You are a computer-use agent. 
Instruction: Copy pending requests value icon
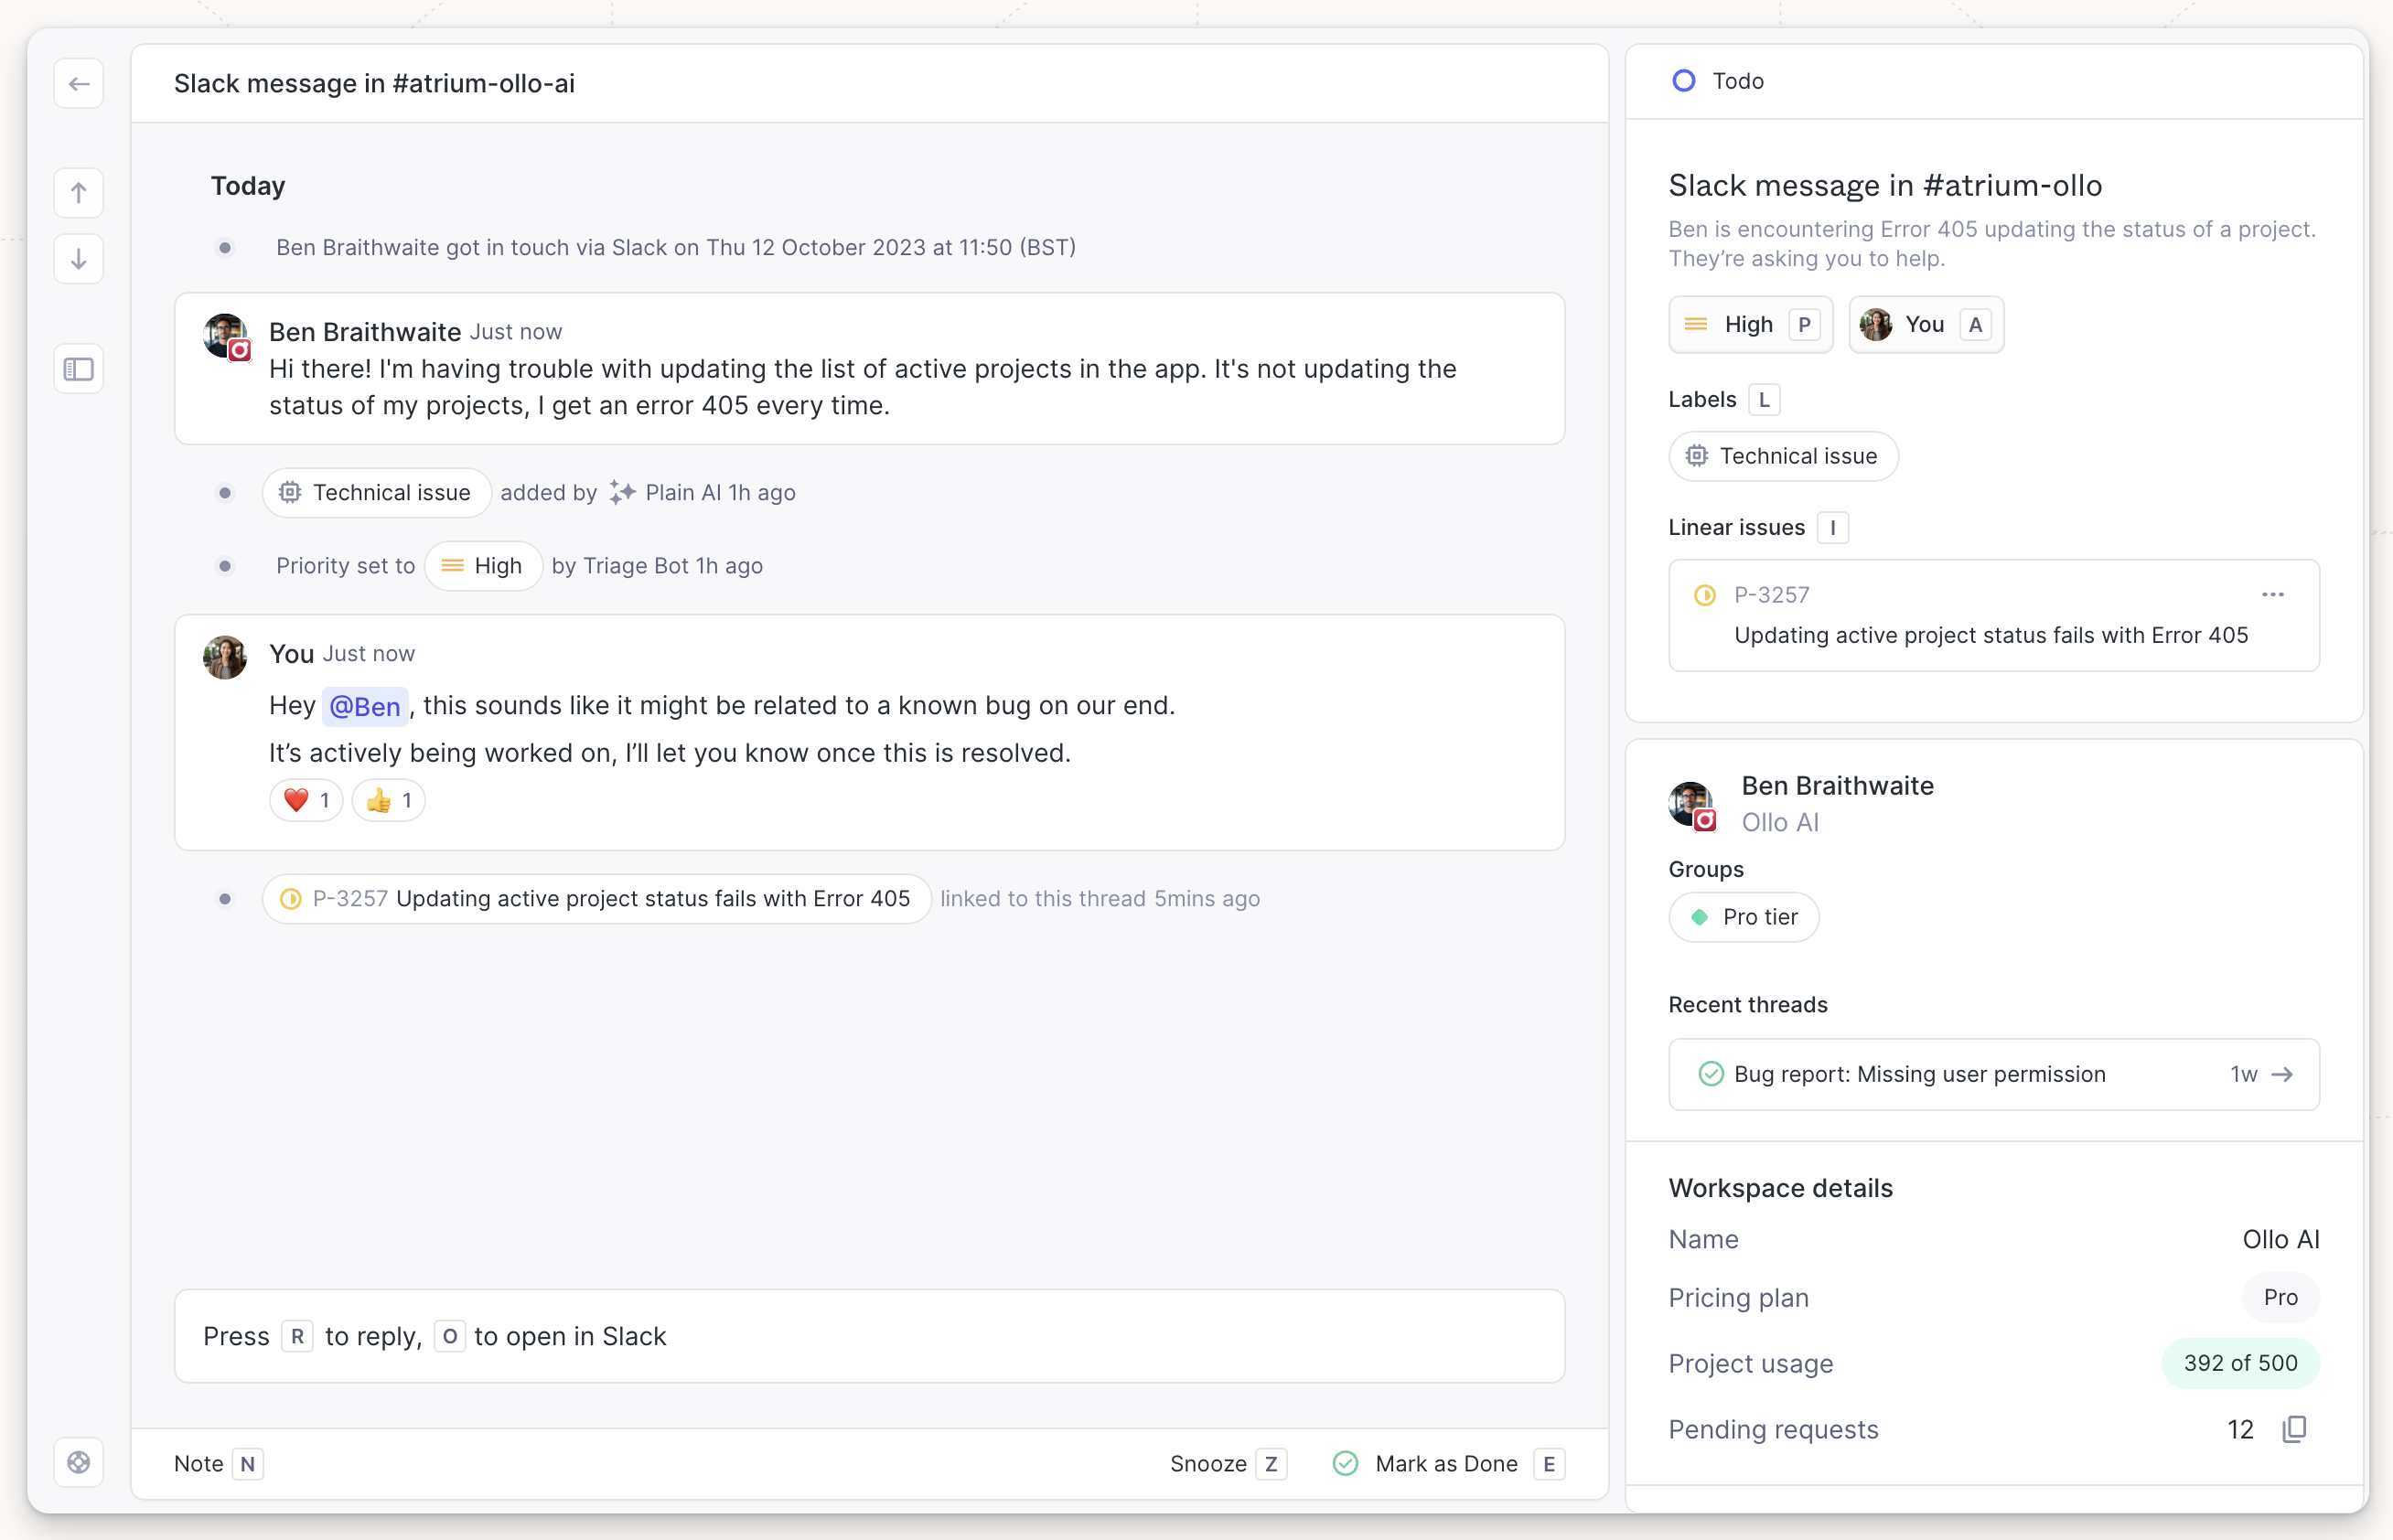click(x=2295, y=1430)
